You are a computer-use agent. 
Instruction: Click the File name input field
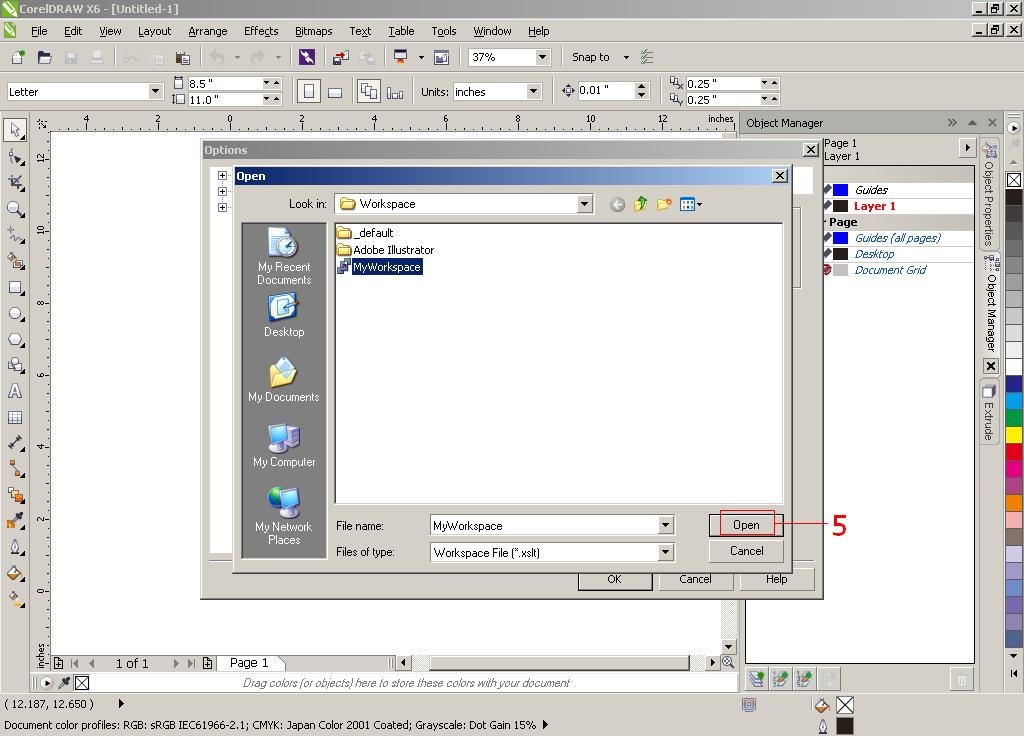click(544, 525)
